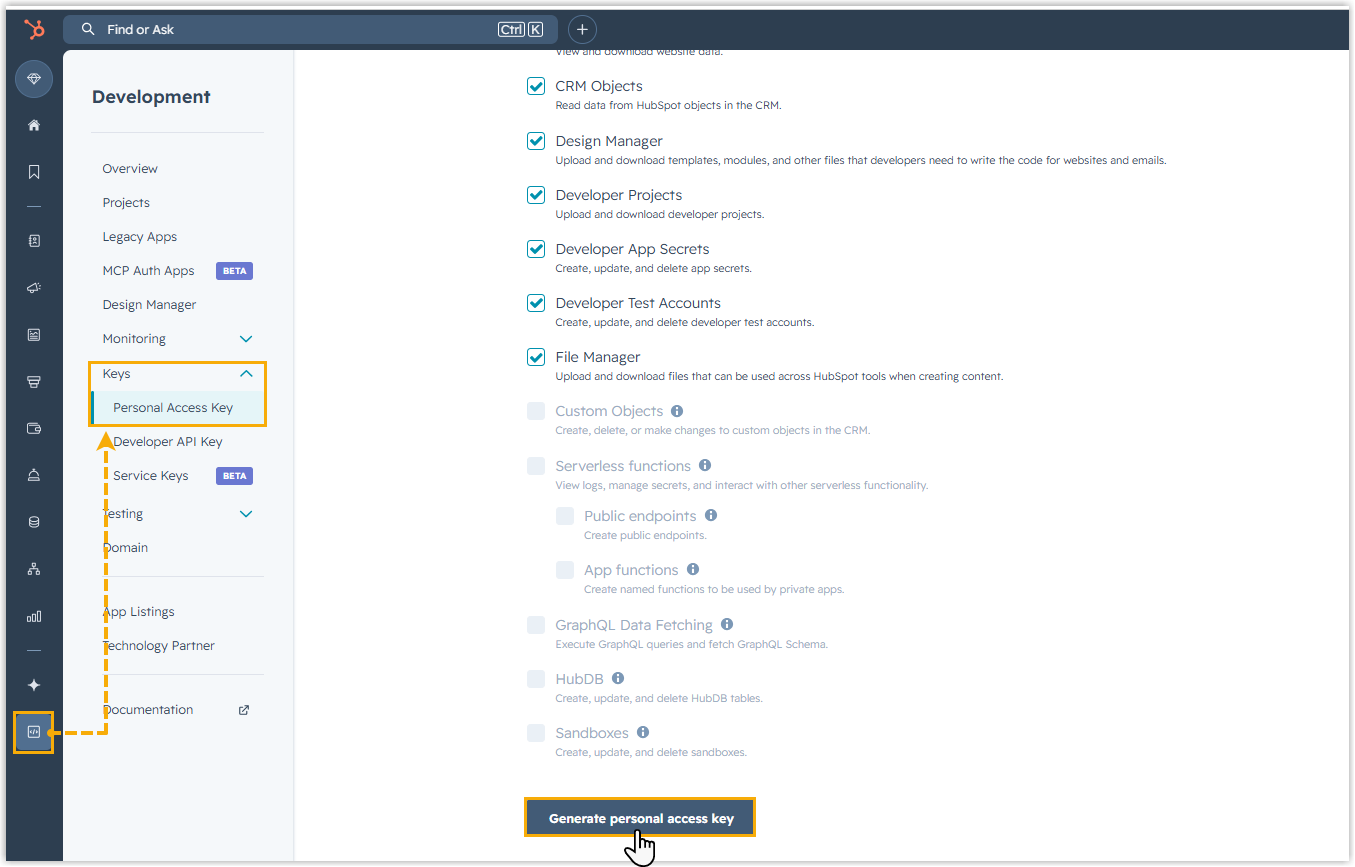This screenshot has height=867, width=1355.
Task: Open Design Manager in the sidebar menu
Action: [149, 305]
